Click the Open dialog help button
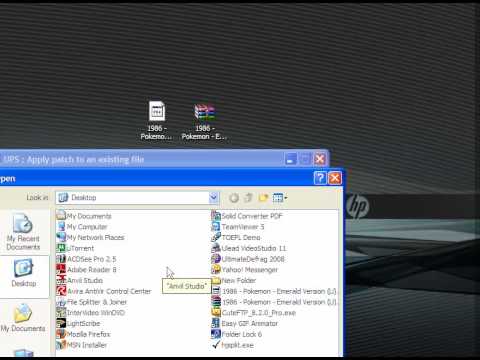Image resolution: width=480 pixels, height=360 pixels. coord(320,178)
